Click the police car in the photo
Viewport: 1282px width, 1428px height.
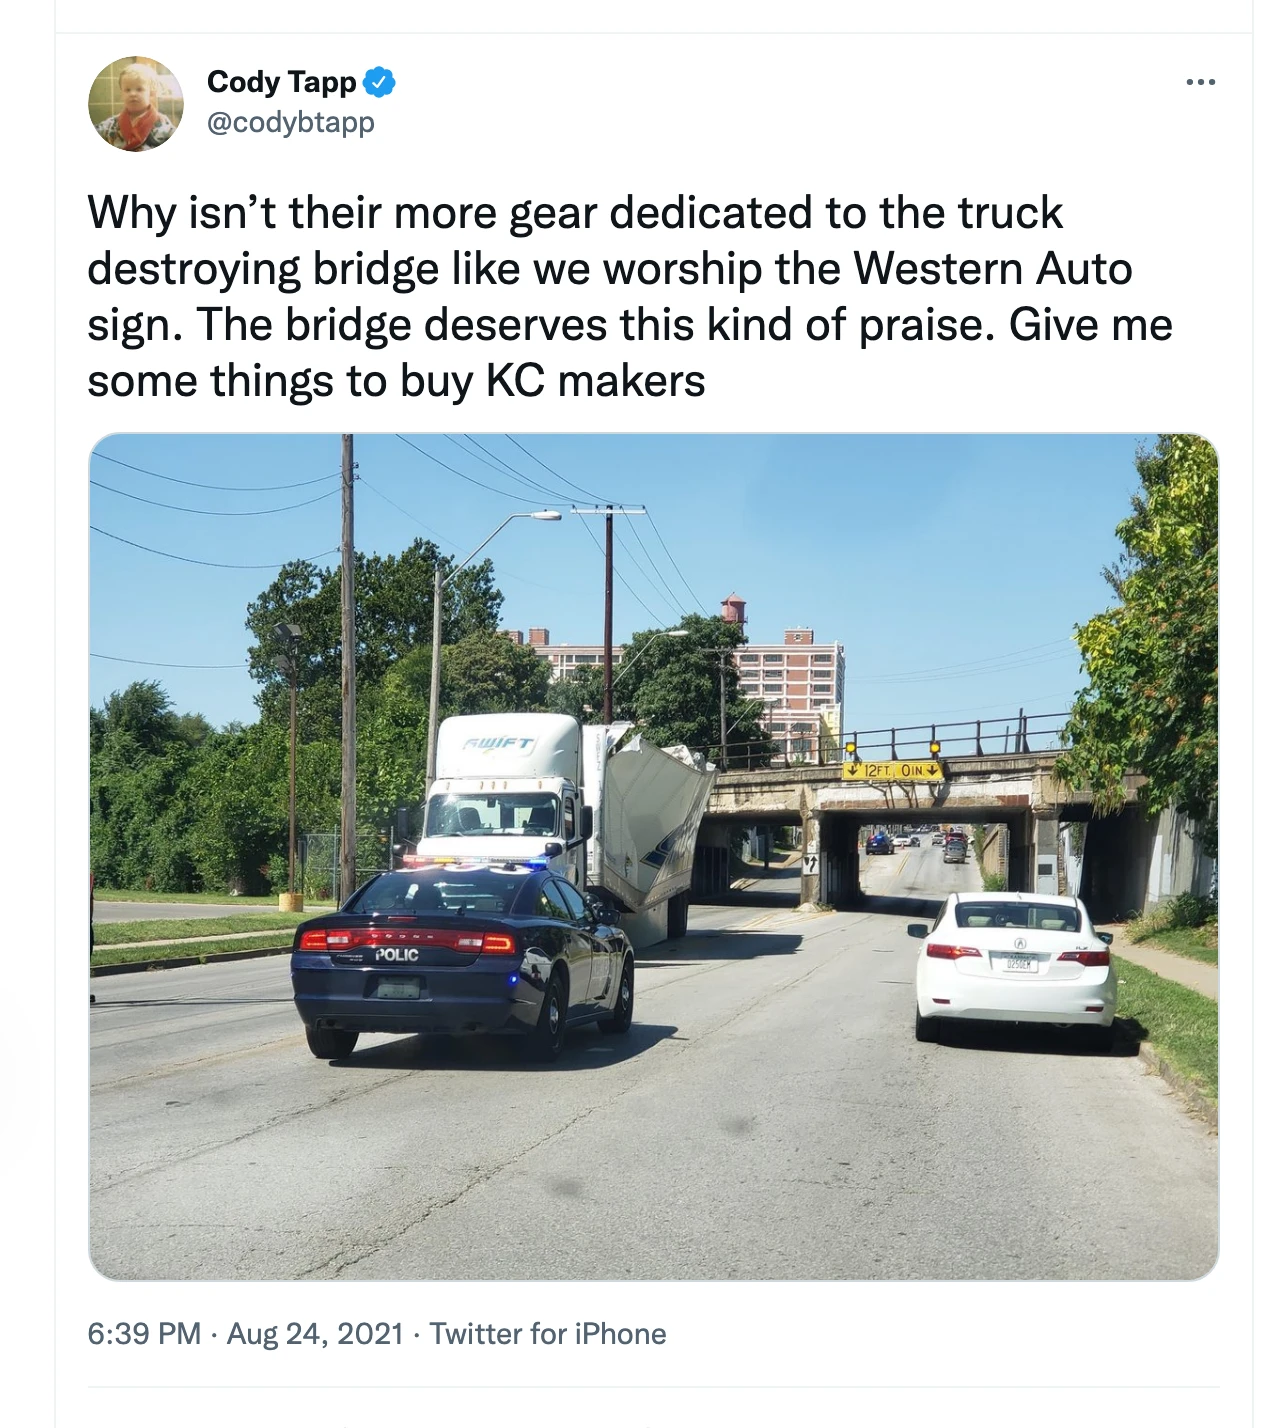pyautogui.click(x=462, y=958)
